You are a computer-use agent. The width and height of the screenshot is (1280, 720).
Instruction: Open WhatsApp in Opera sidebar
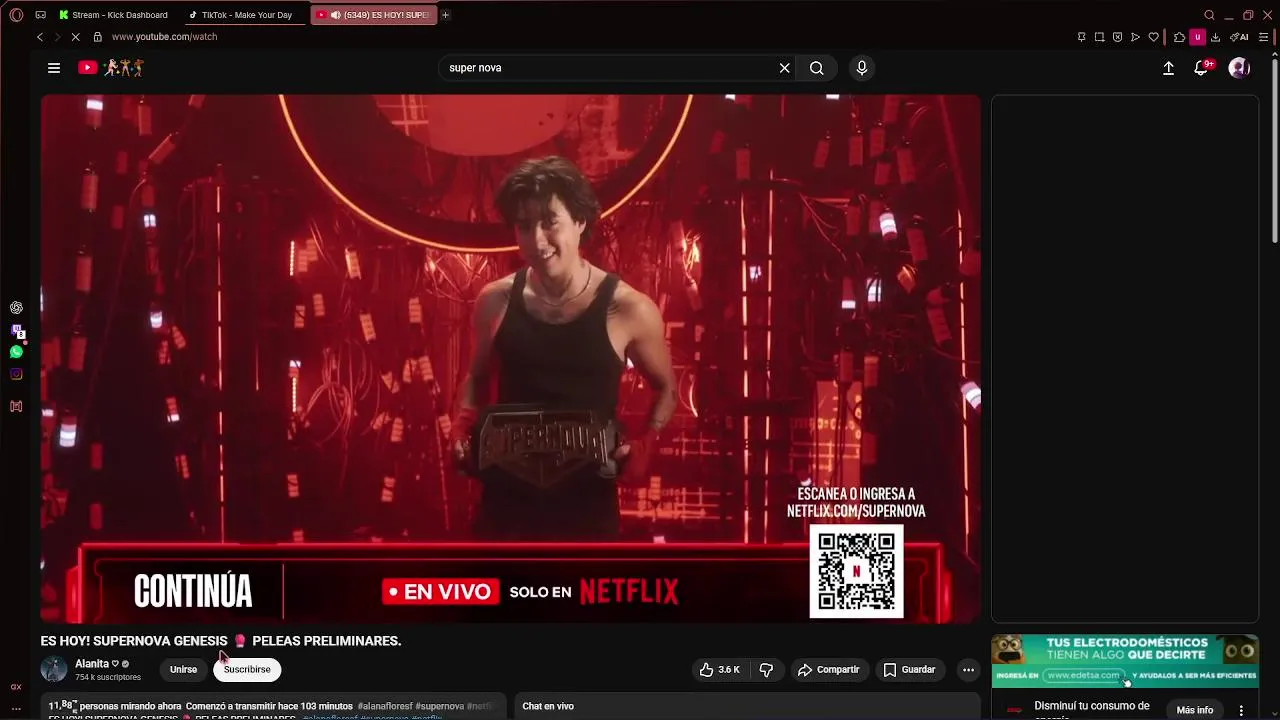point(16,352)
